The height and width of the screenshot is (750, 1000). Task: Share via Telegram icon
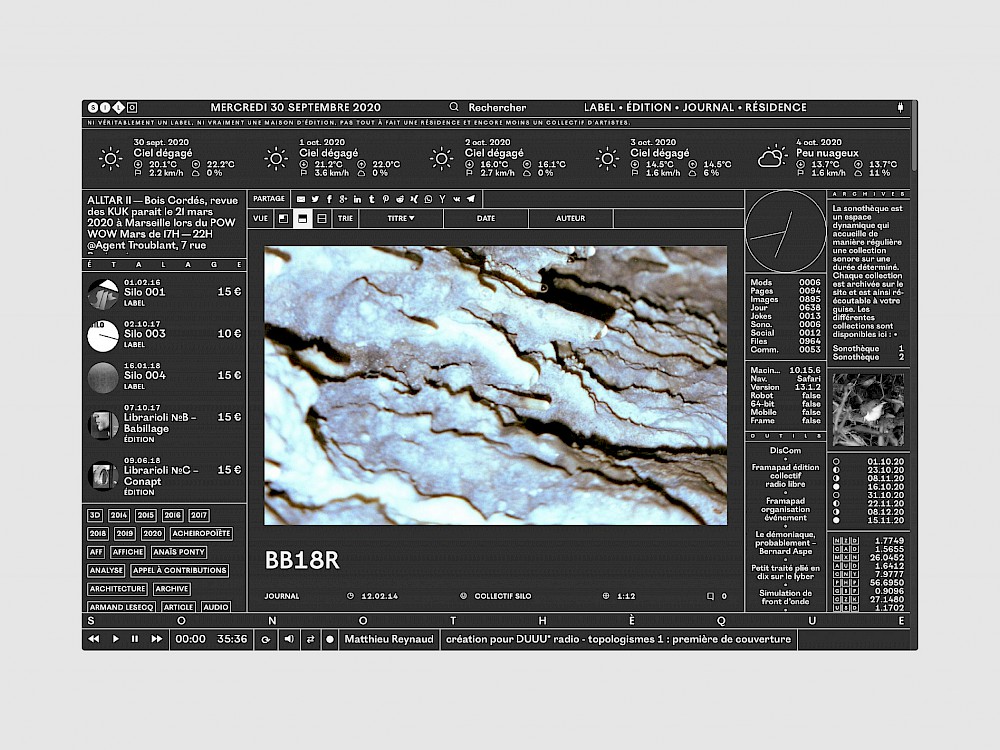[x=470, y=199]
